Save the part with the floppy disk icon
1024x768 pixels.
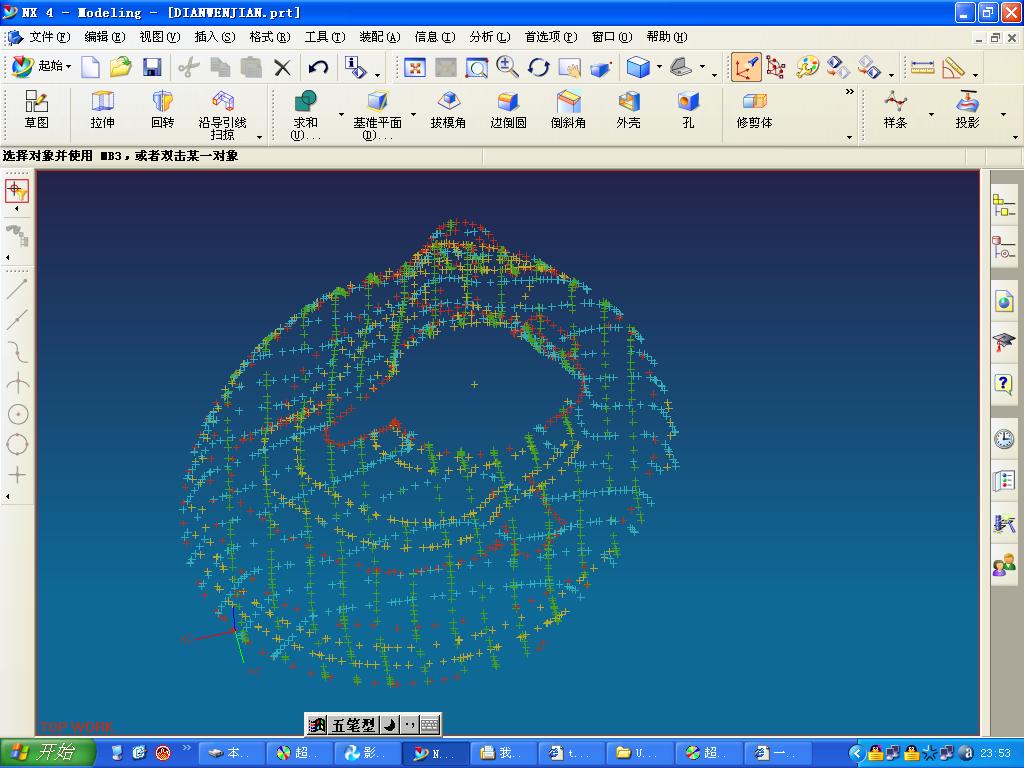[x=152, y=67]
